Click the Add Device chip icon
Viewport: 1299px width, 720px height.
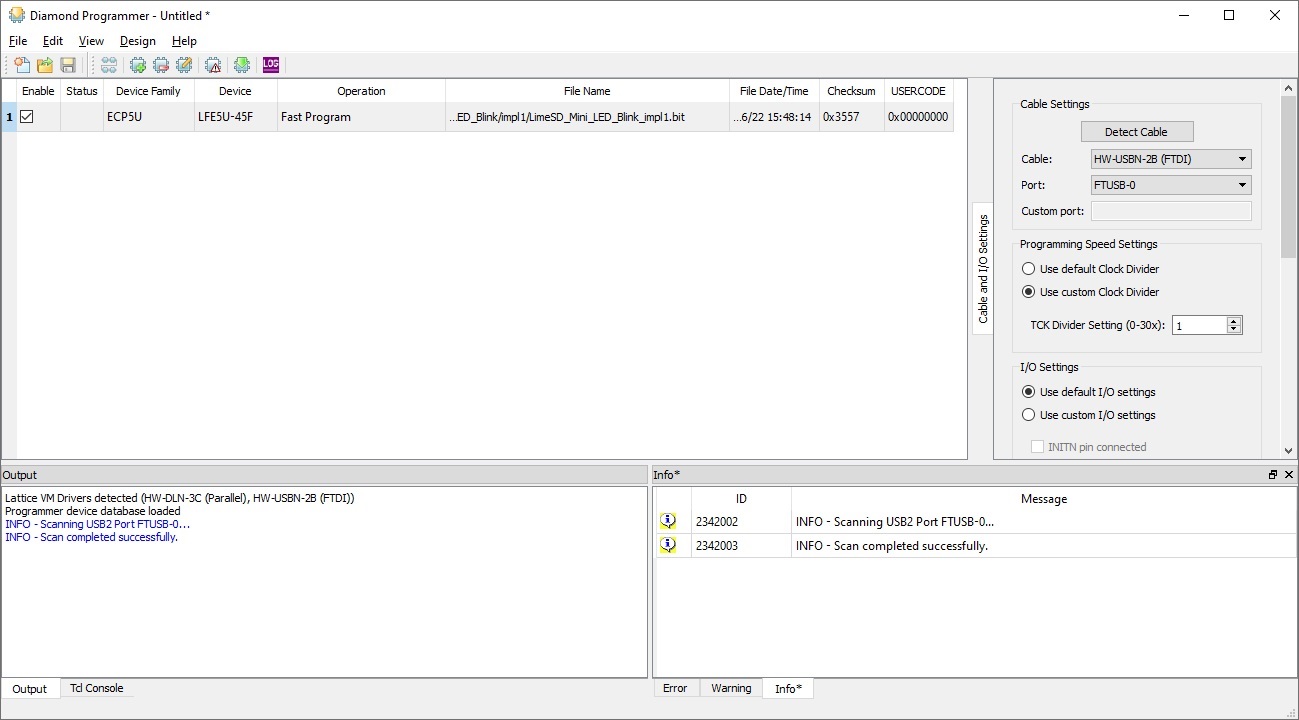coord(138,65)
